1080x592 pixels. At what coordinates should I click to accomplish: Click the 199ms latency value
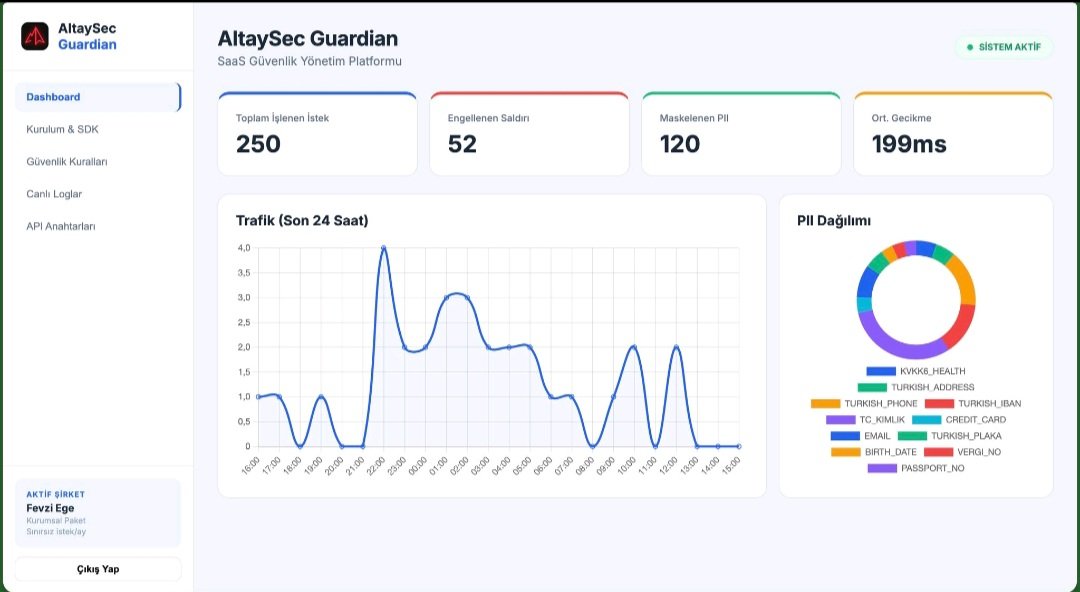point(909,144)
